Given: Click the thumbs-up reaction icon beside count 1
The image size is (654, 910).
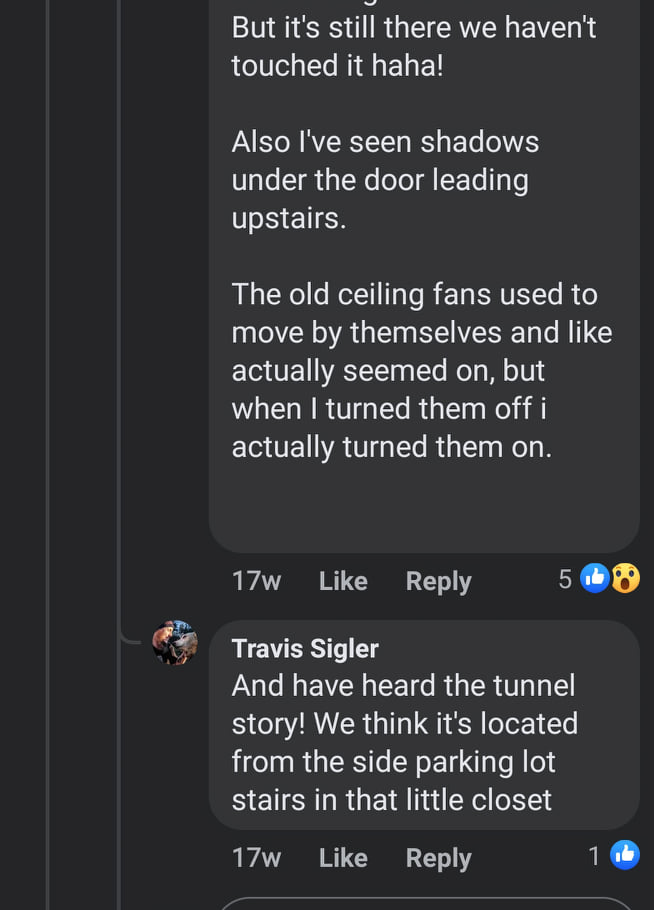Looking at the screenshot, I should pos(625,855).
